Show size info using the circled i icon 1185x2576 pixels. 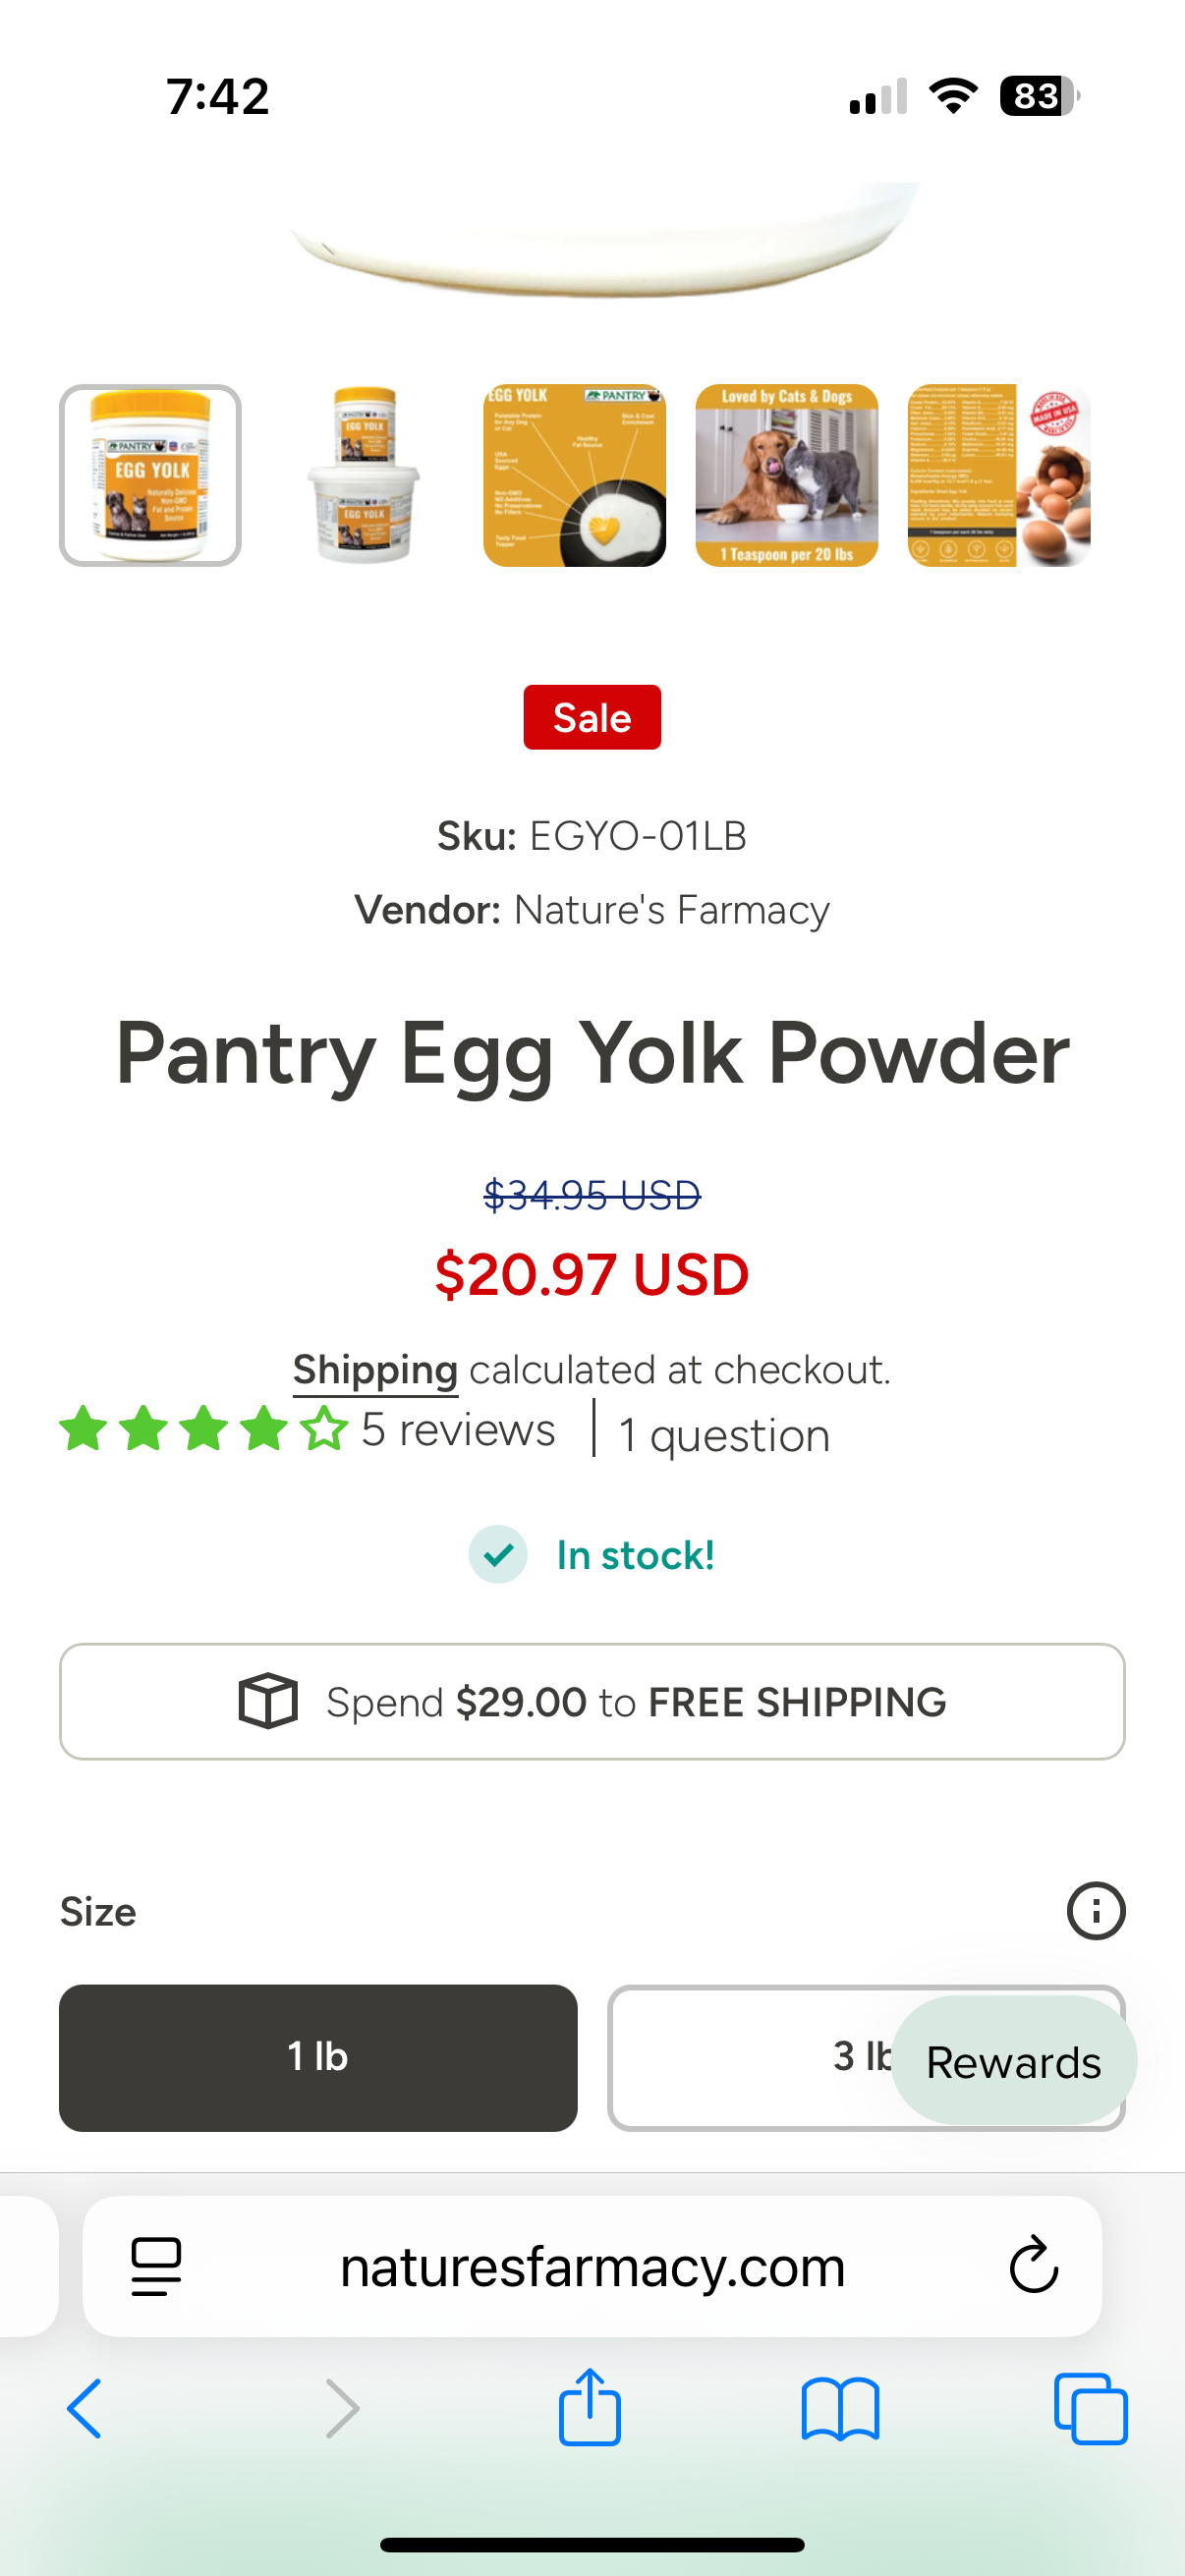click(1095, 1911)
